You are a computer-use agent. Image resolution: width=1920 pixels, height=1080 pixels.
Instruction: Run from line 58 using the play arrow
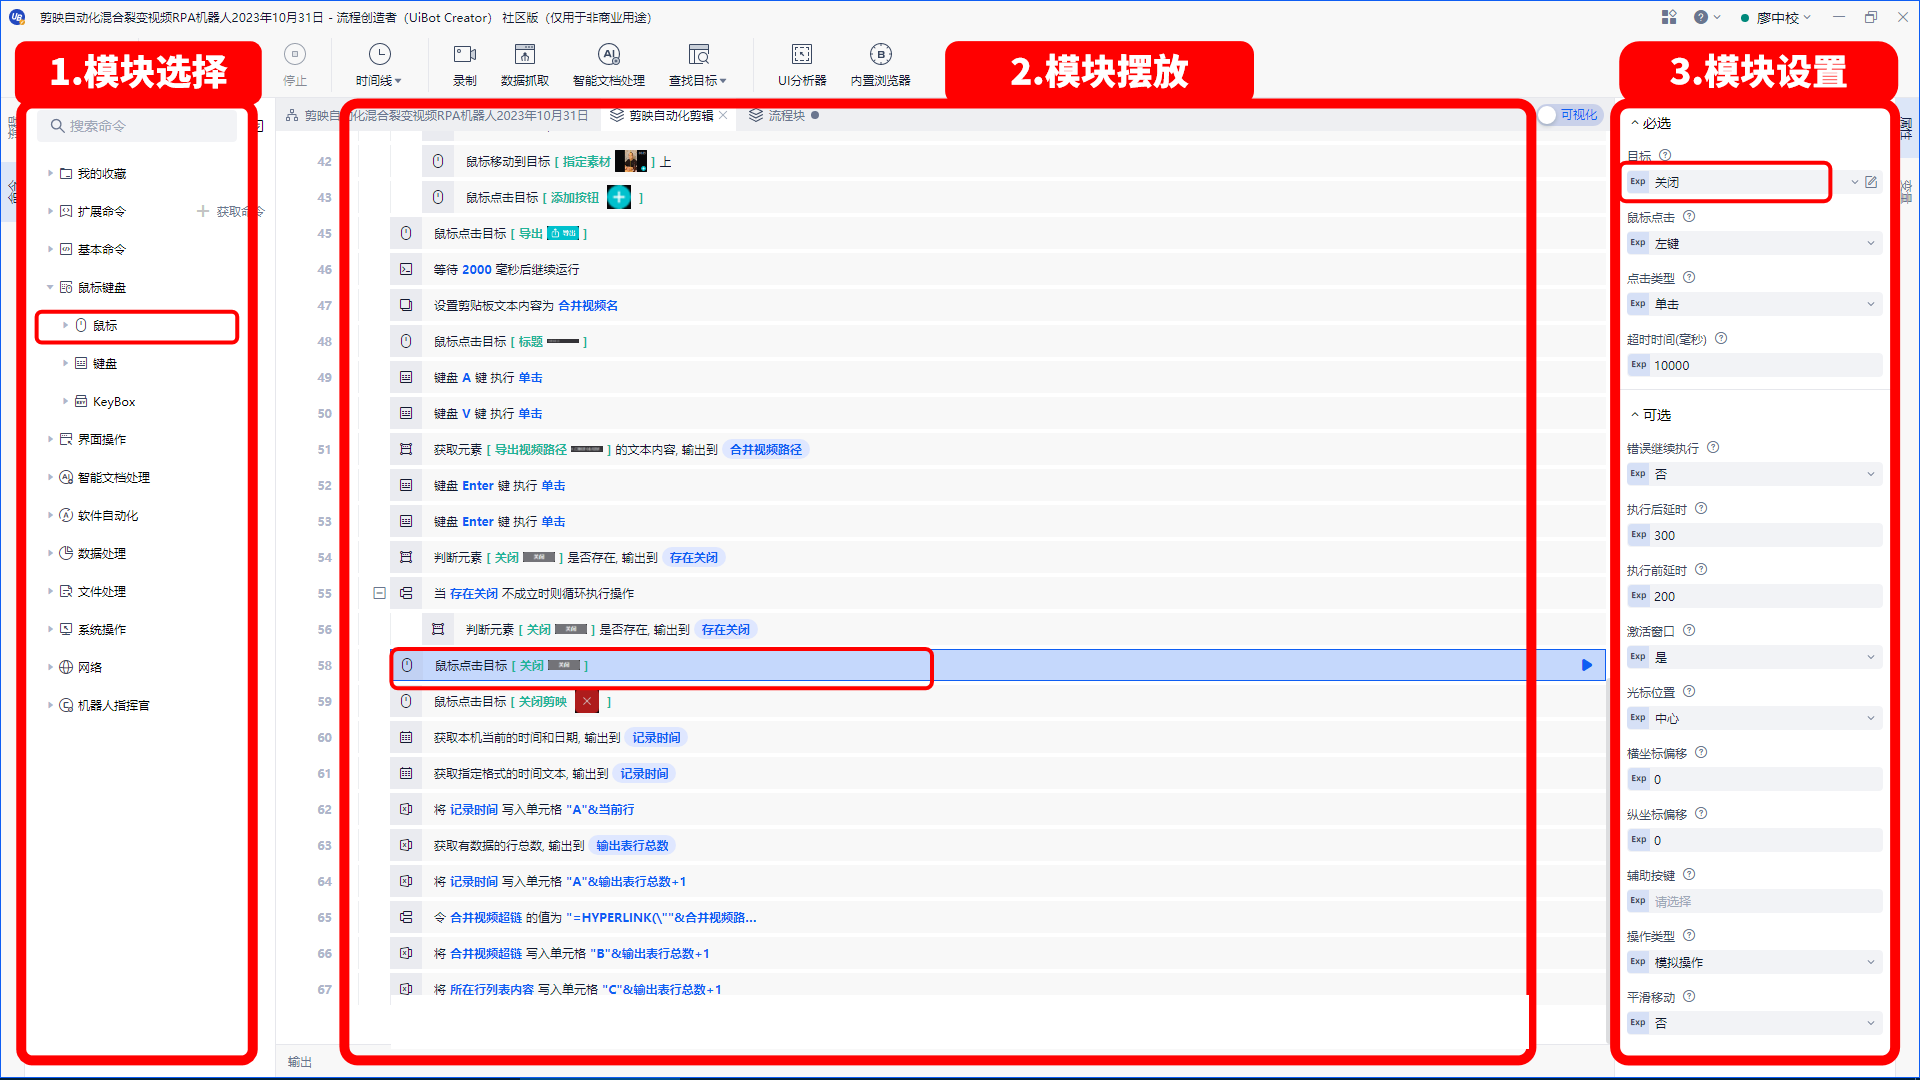pos(1587,665)
